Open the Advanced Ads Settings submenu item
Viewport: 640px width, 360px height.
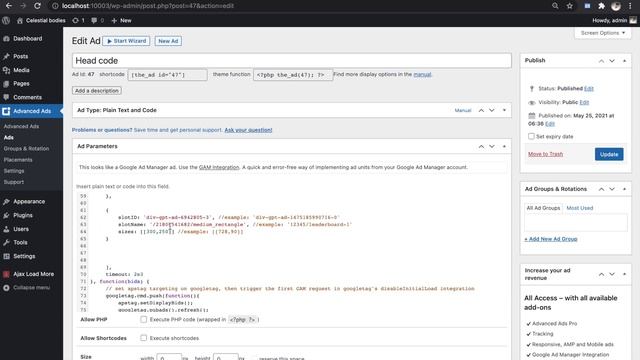[x=14, y=171]
